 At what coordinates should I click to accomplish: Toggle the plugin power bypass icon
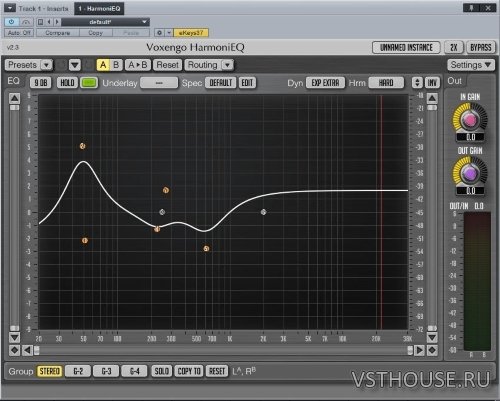point(11,22)
